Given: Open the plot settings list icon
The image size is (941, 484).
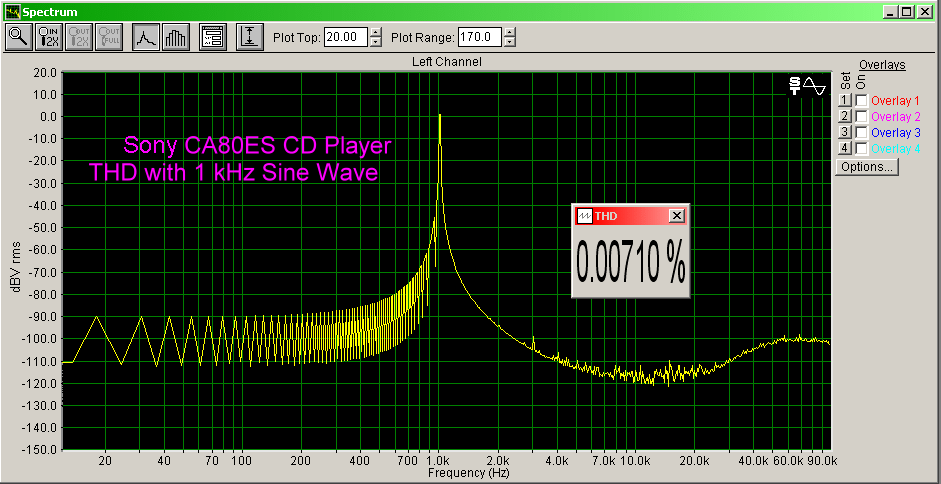Looking at the screenshot, I should (x=212, y=37).
